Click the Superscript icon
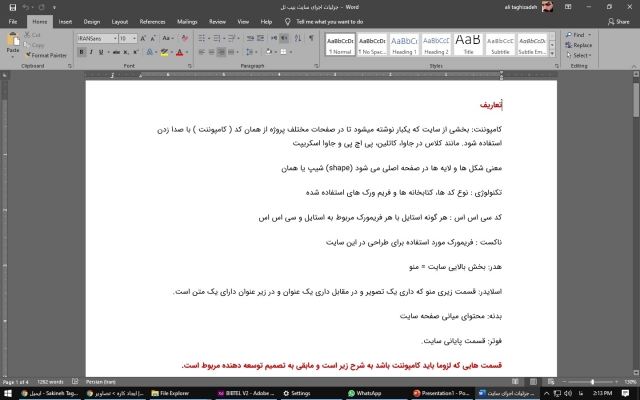 tap(136, 52)
